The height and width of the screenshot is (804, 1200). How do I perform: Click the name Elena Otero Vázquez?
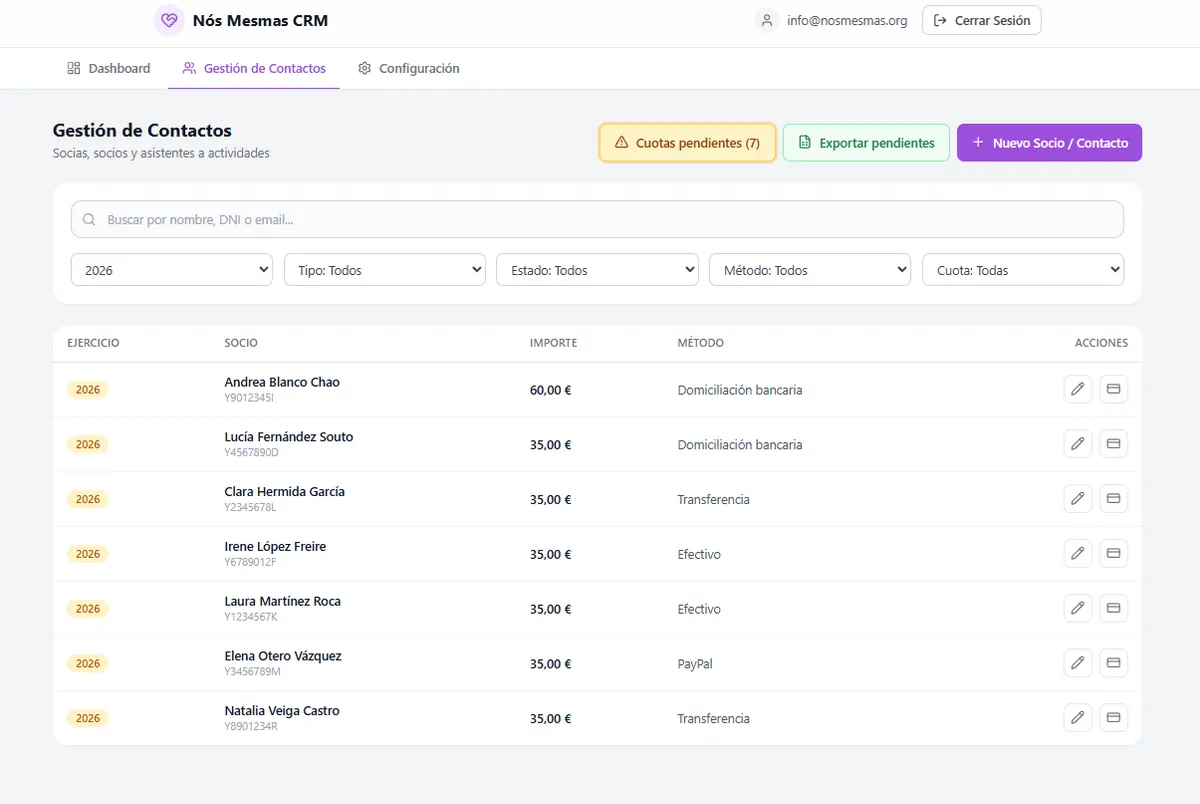pyautogui.click(x=283, y=656)
